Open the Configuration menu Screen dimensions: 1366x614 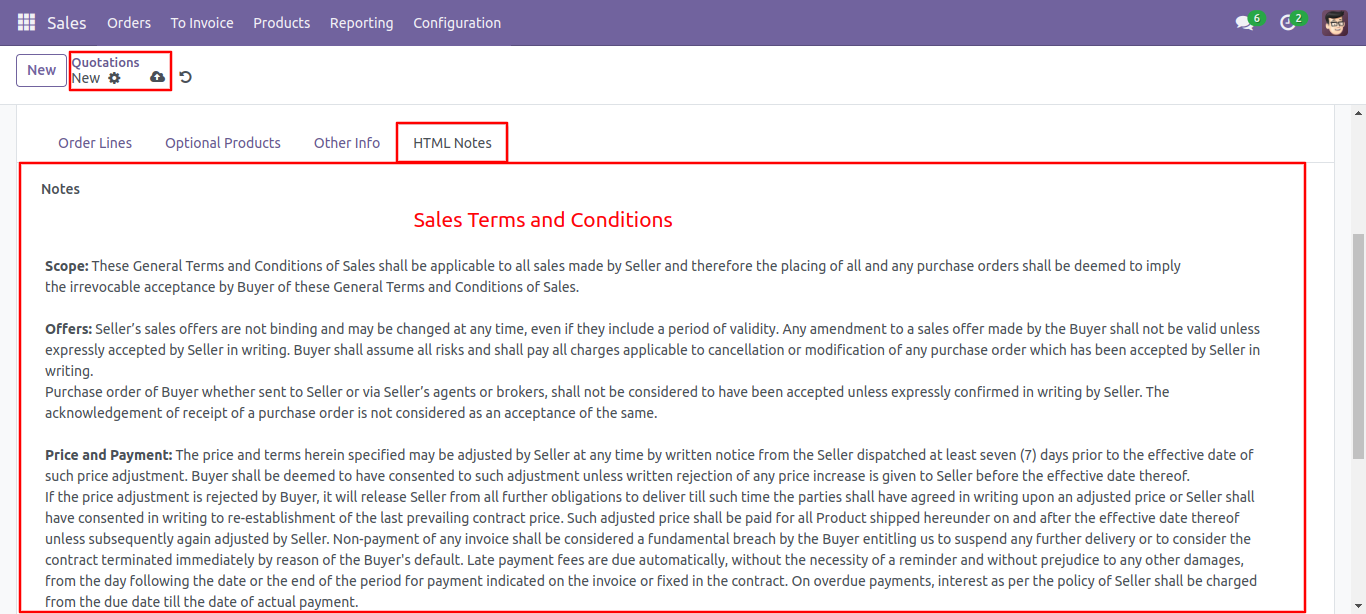[457, 22]
